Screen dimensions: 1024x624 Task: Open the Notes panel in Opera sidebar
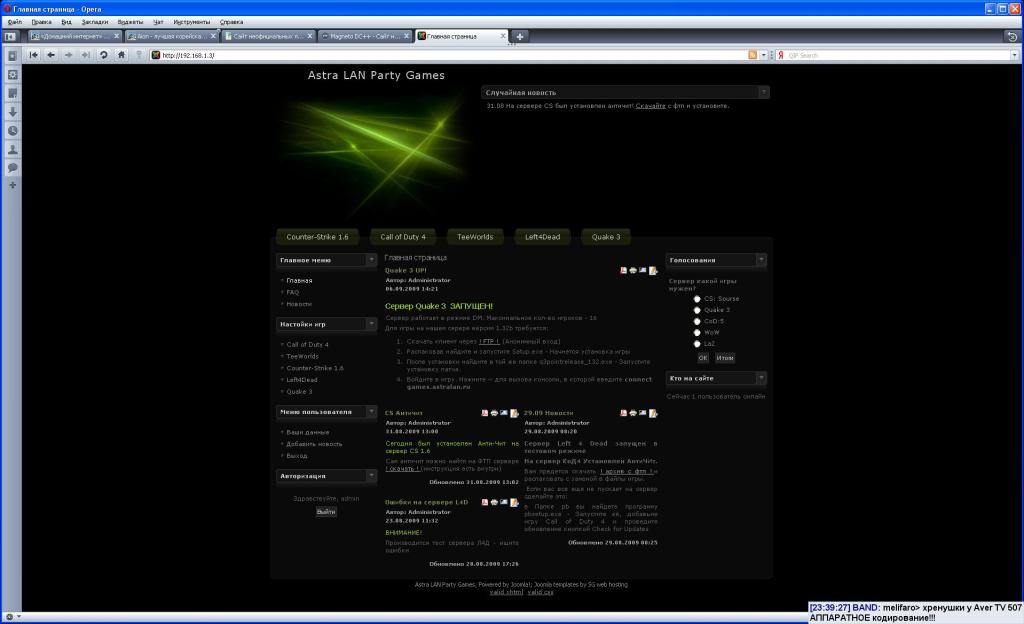click(x=12, y=93)
